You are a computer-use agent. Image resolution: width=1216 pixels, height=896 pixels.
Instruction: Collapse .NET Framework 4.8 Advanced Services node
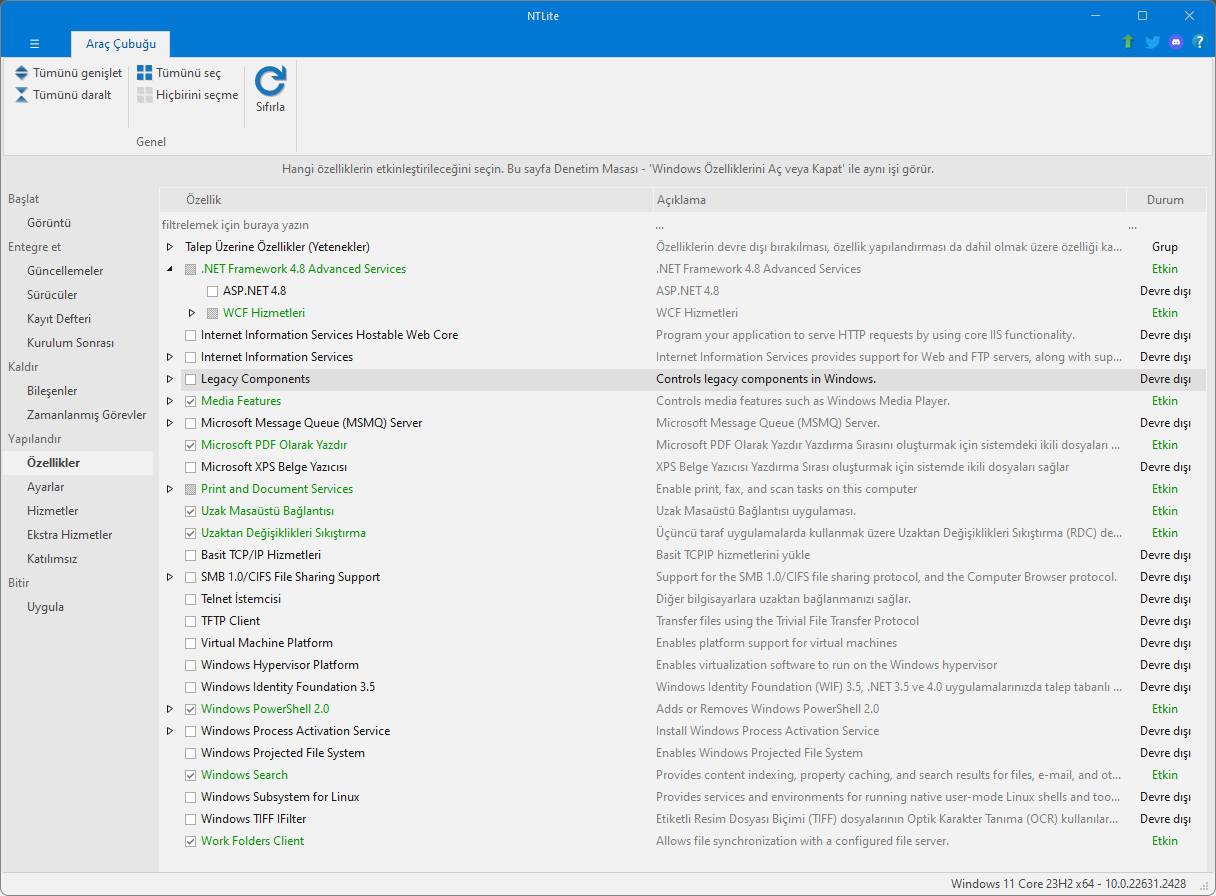[x=170, y=269]
